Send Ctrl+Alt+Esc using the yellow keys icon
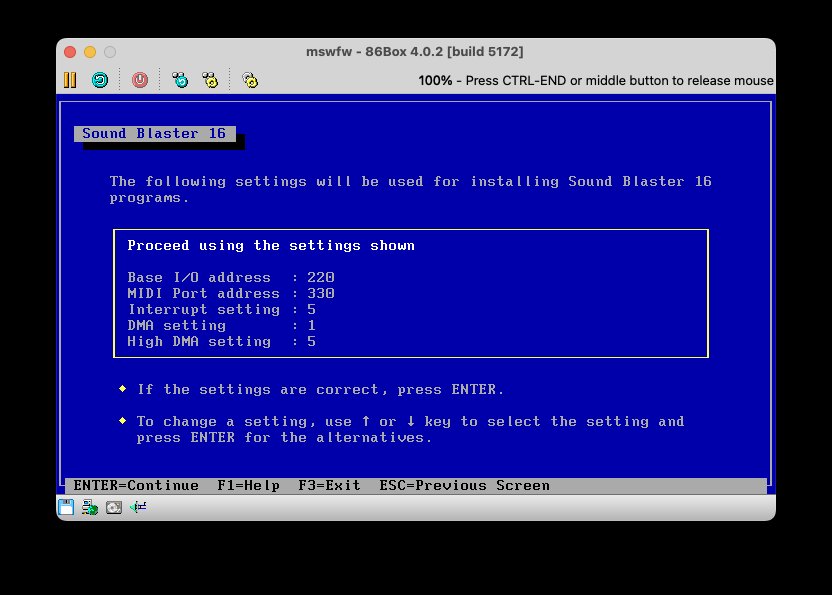 (x=210, y=80)
